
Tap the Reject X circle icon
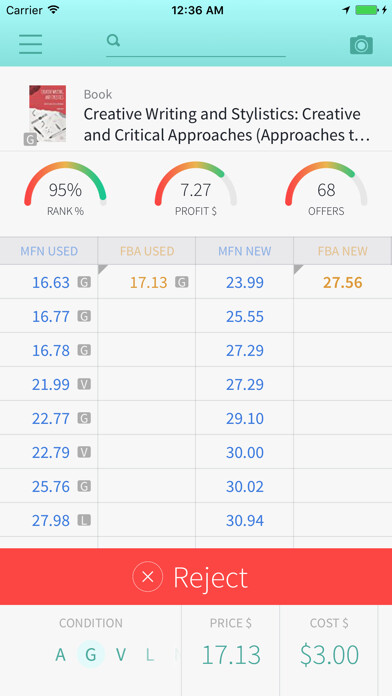pyautogui.click(x=148, y=577)
